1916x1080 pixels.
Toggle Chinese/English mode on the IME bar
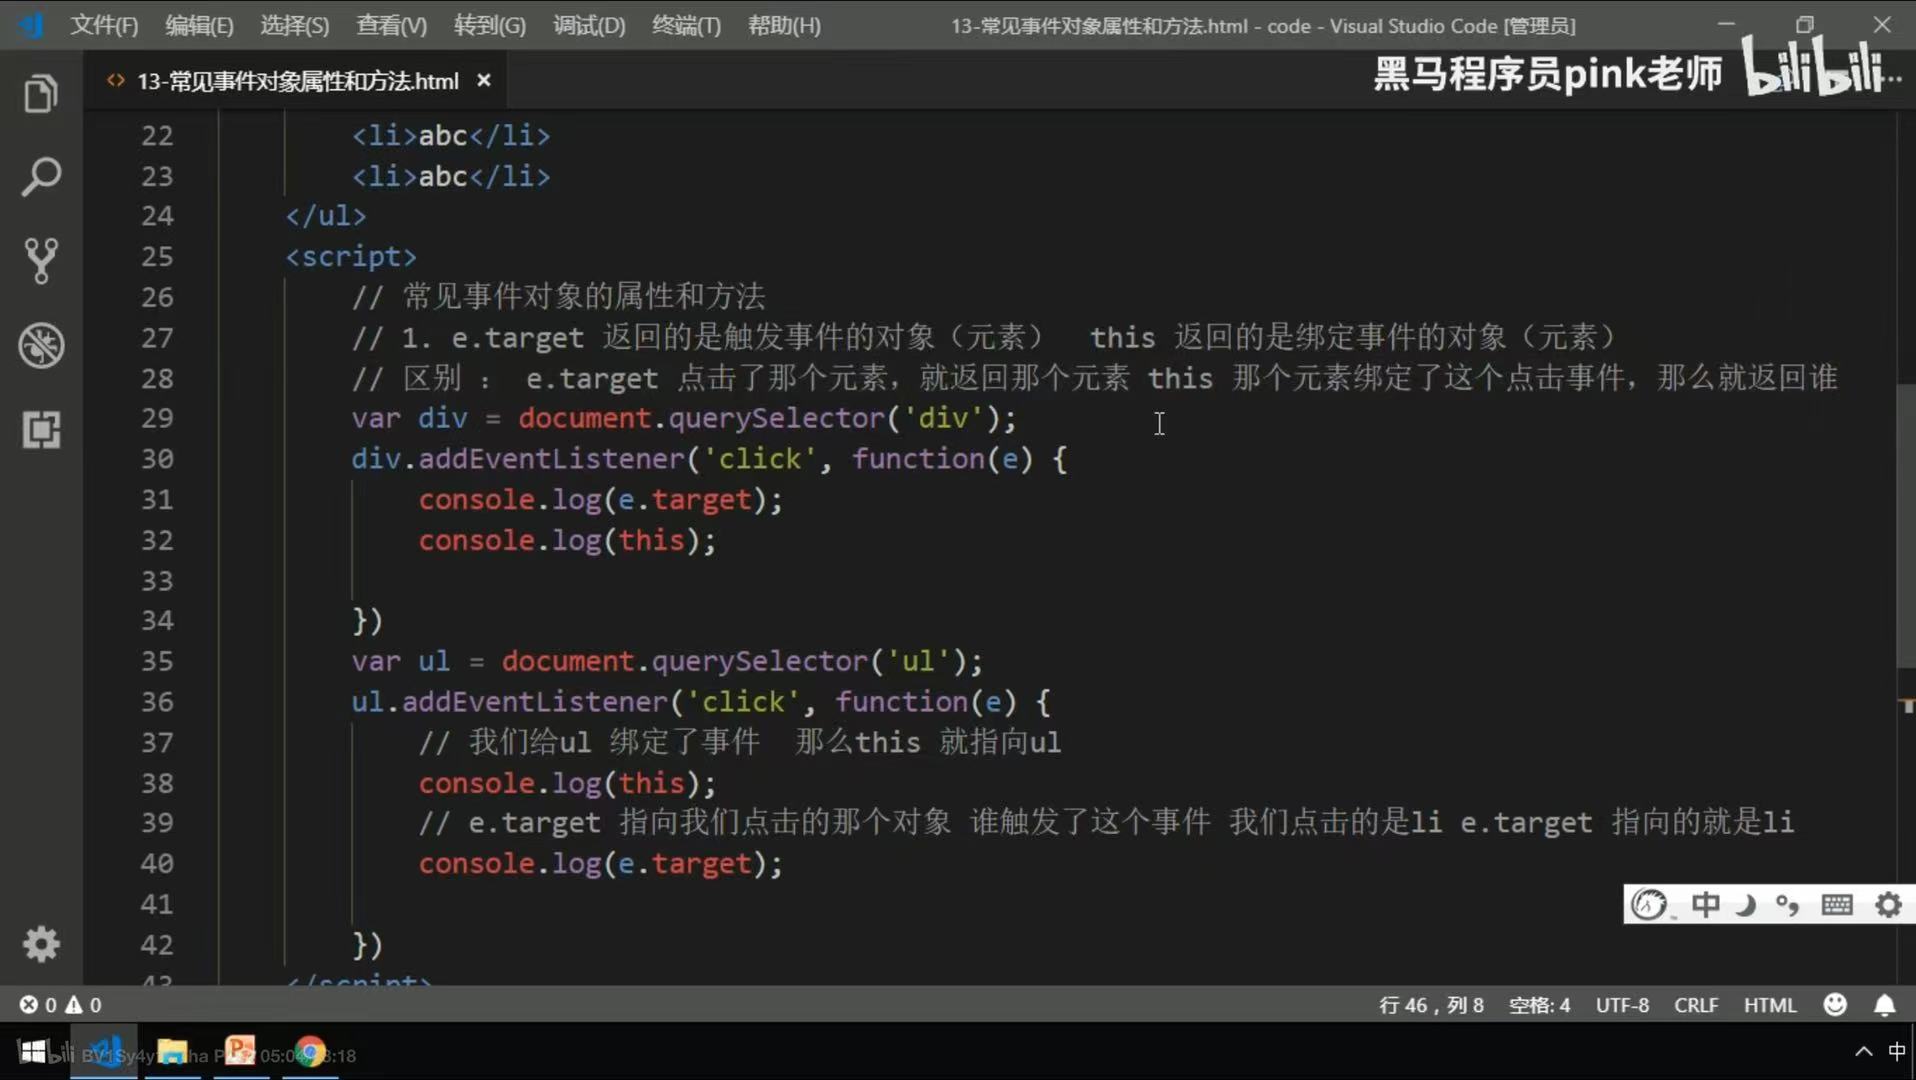click(x=1706, y=904)
